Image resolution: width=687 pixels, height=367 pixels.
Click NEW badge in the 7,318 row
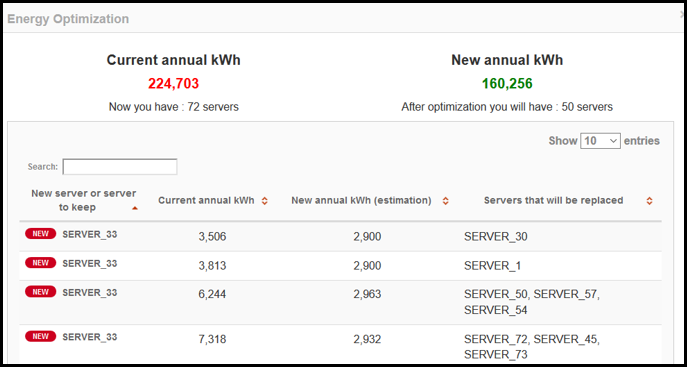41,336
